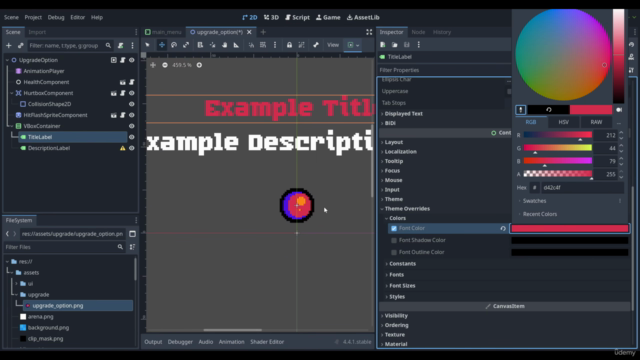This screenshot has height=360, width=640.
Task: Pick a color from screen eyedropper
Action: 521,110
